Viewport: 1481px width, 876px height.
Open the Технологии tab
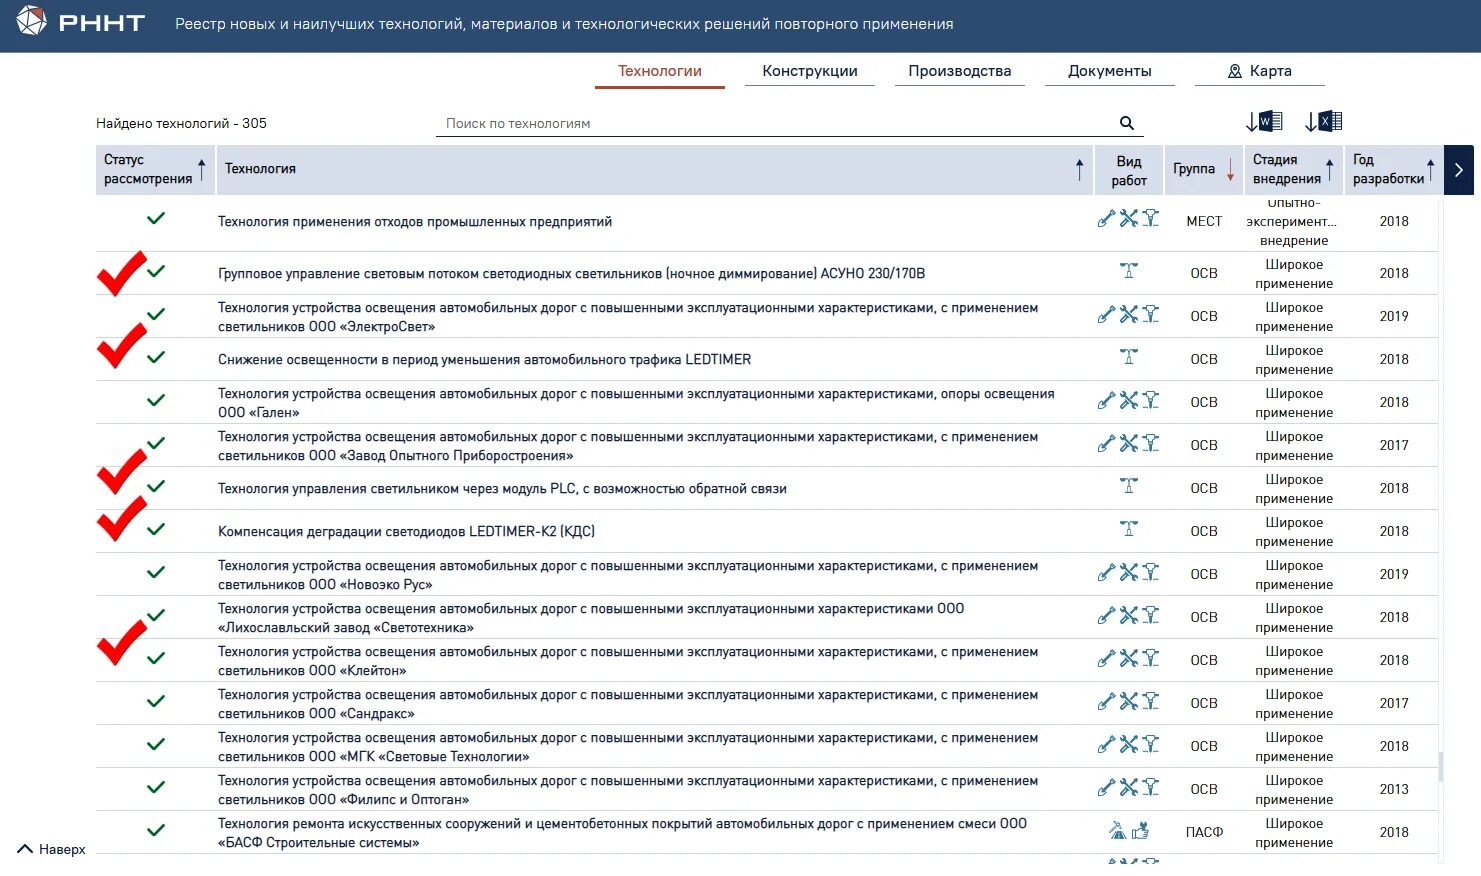coord(660,71)
